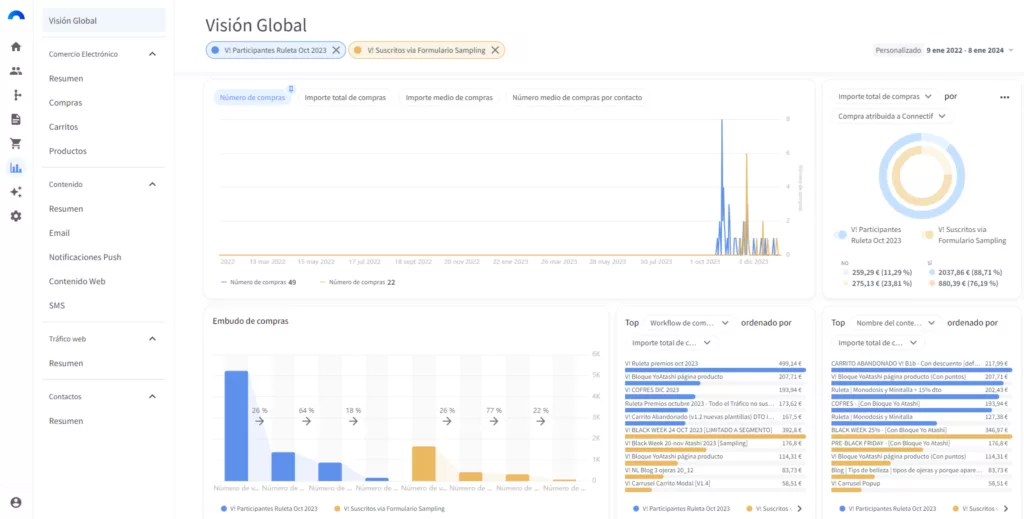Click the 77 % funnel arrow
Screen dimensions: 1024x519
[x=494, y=421]
